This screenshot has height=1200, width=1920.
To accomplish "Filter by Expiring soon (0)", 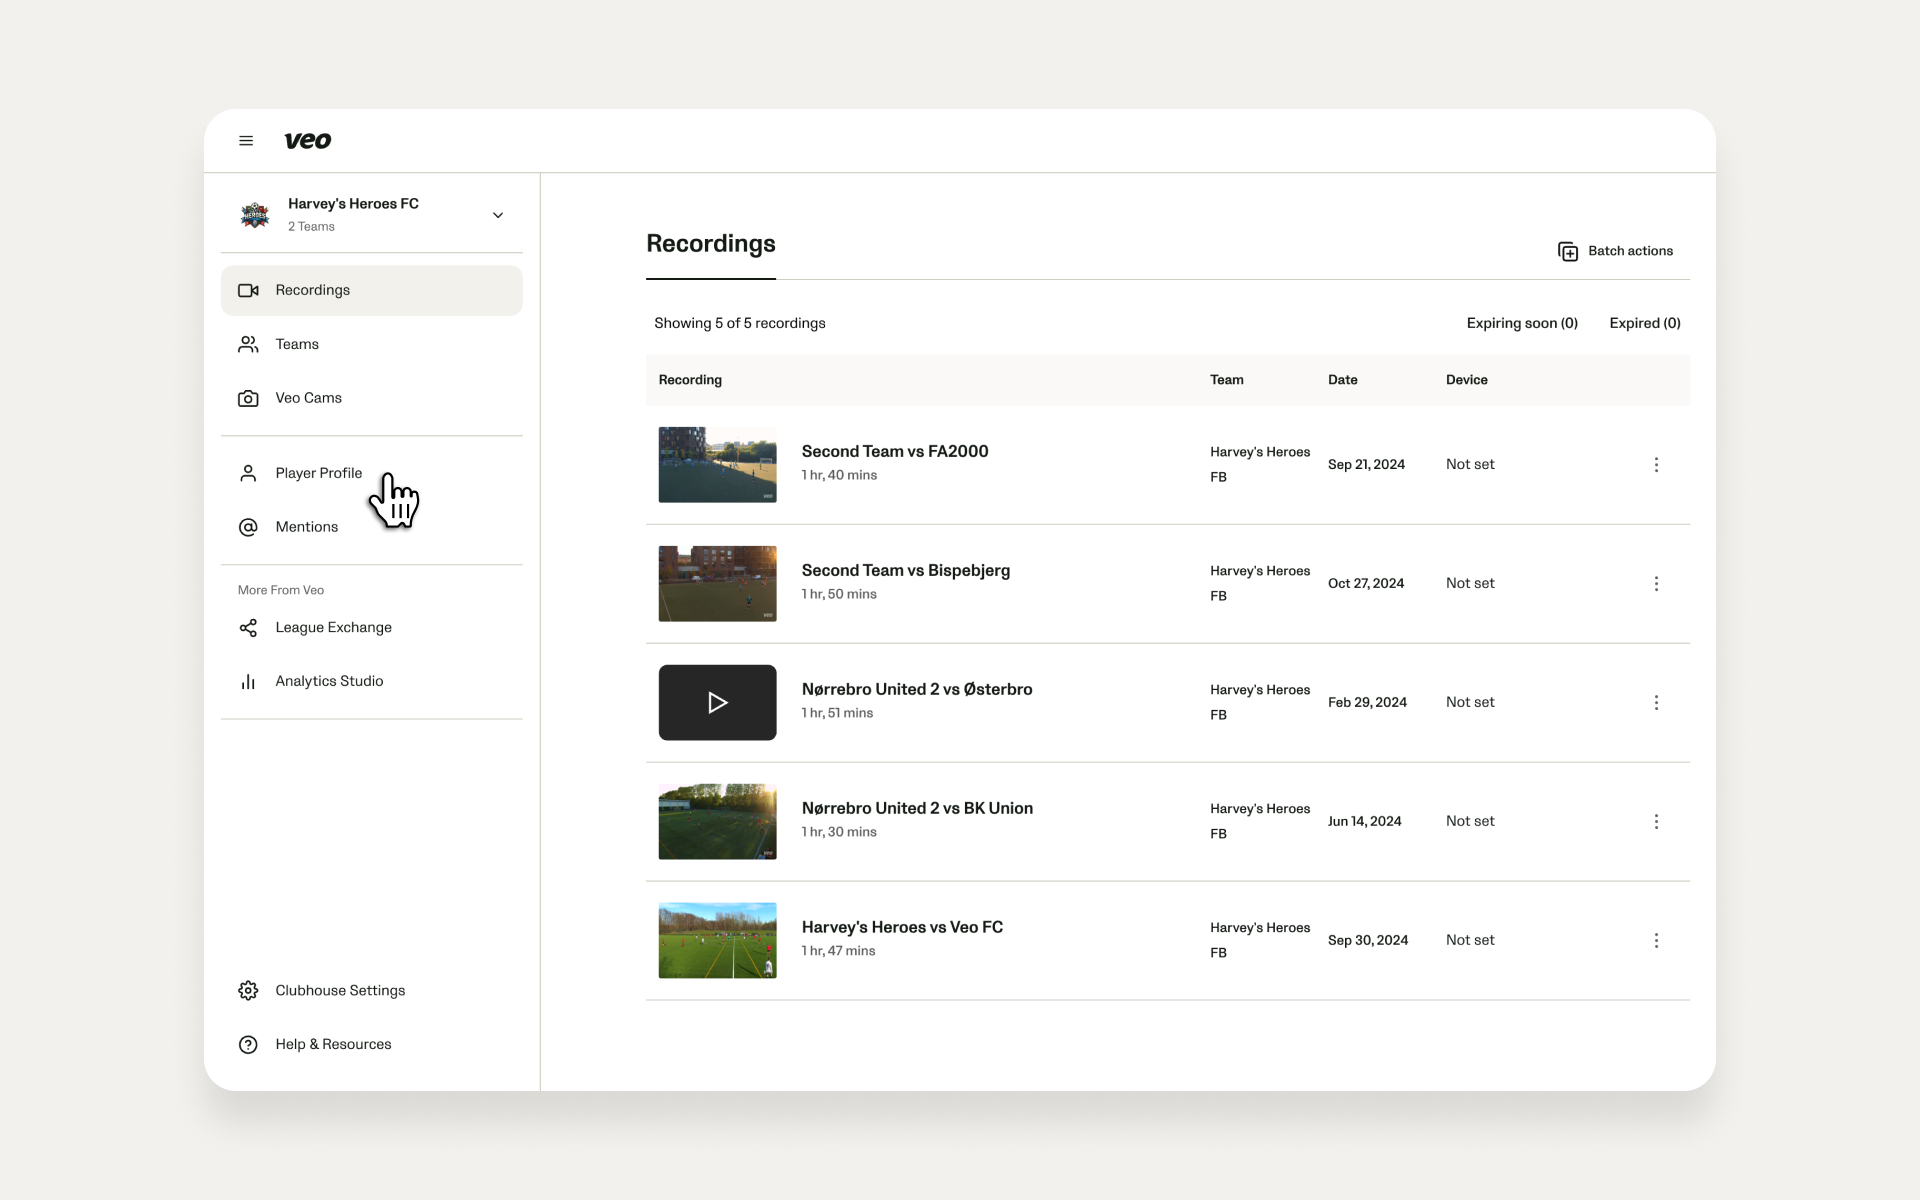I will tap(1522, 323).
